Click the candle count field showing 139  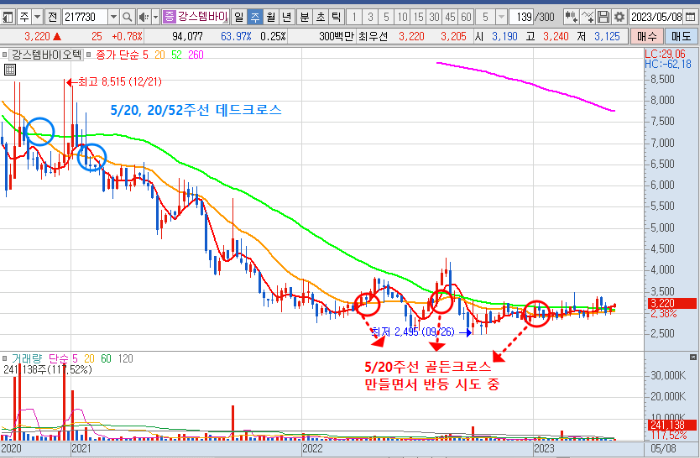(523, 17)
